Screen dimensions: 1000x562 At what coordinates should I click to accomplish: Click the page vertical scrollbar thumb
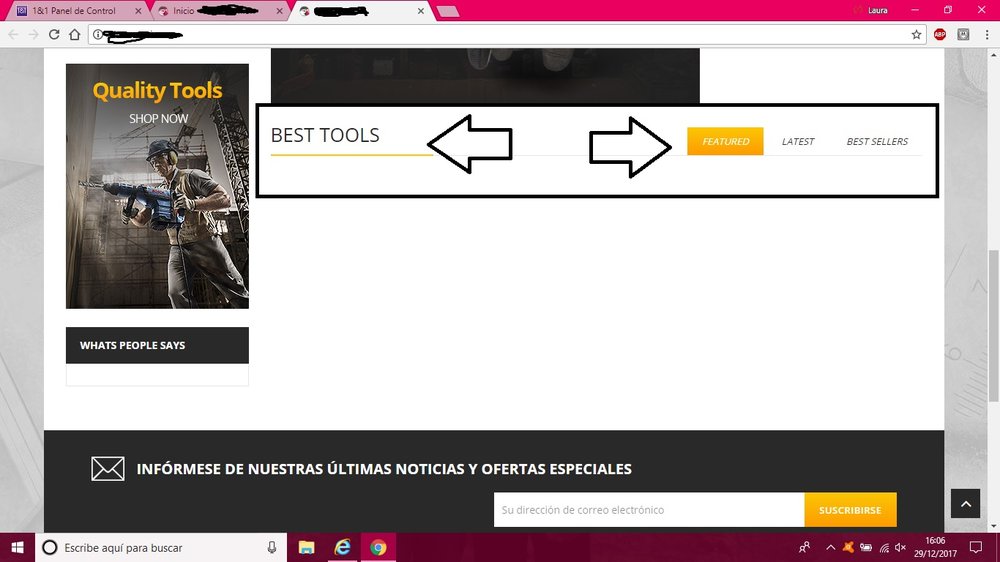coord(993,326)
